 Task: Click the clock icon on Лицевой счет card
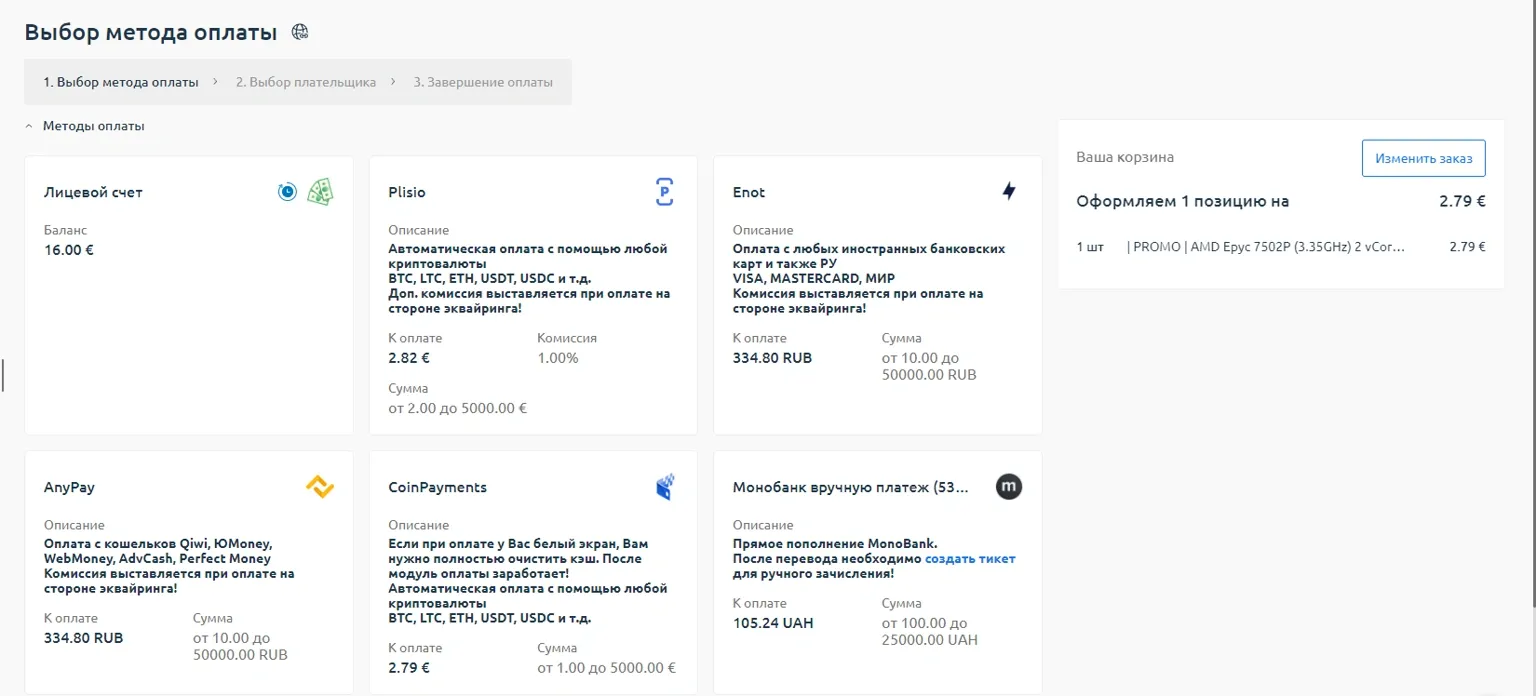click(287, 192)
